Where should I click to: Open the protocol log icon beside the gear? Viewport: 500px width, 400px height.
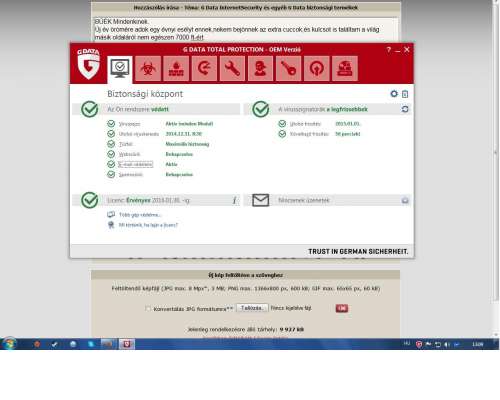click(405, 94)
